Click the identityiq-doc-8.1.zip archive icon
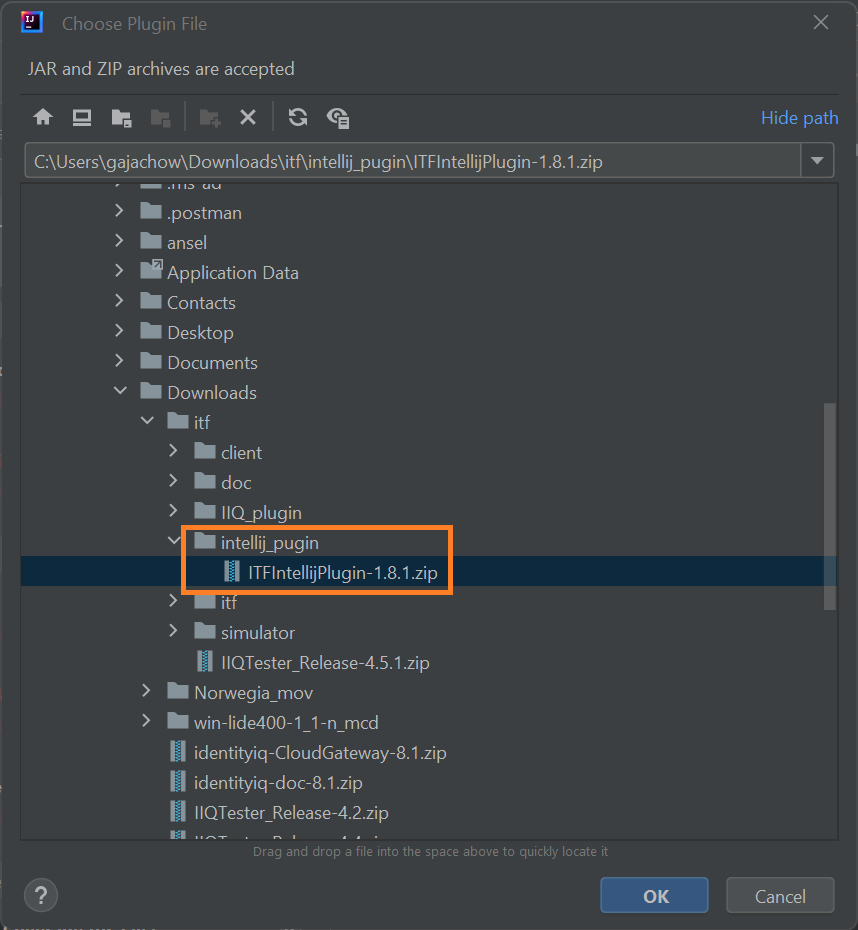858x930 pixels. pos(178,782)
